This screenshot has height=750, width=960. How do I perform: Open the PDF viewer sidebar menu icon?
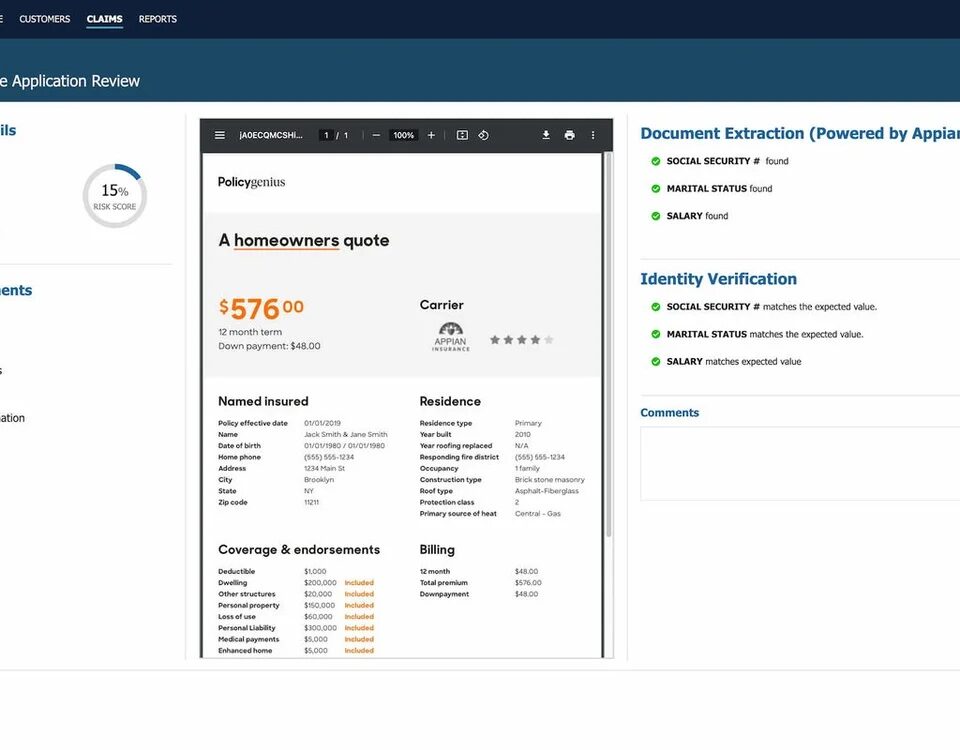219,135
